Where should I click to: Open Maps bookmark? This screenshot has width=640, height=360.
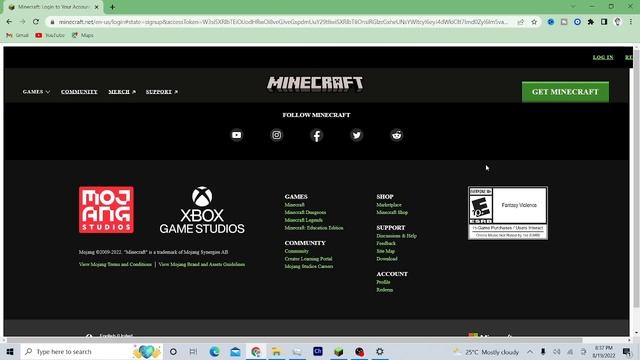(x=83, y=36)
